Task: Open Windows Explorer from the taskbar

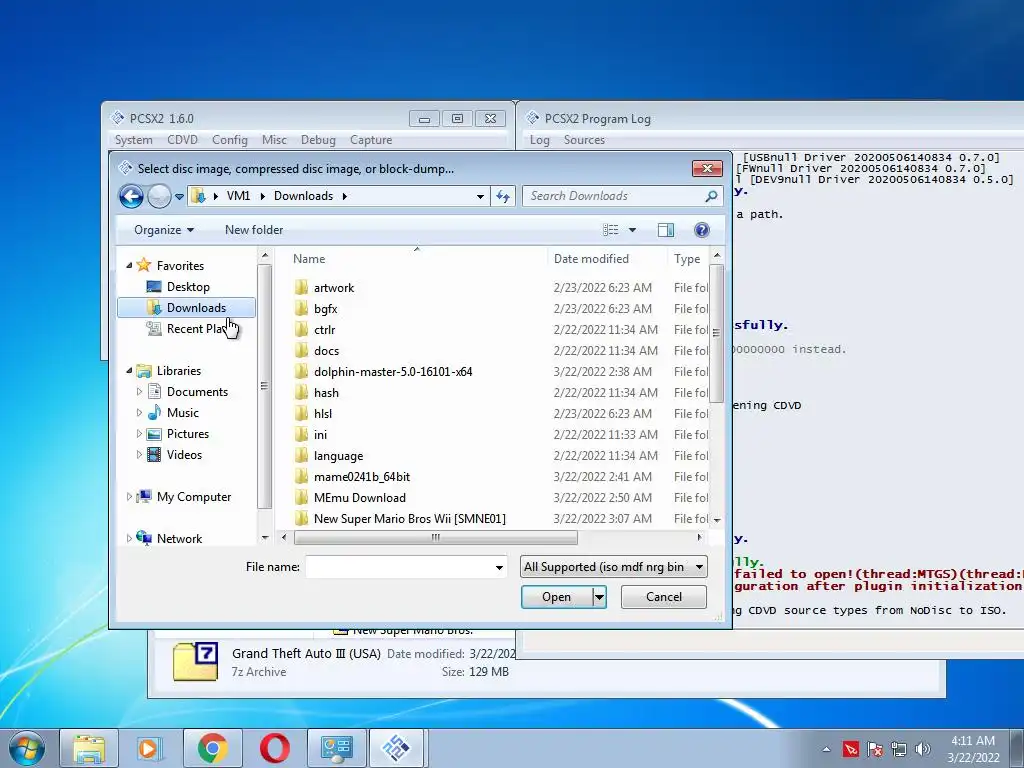Action: tap(89, 748)
